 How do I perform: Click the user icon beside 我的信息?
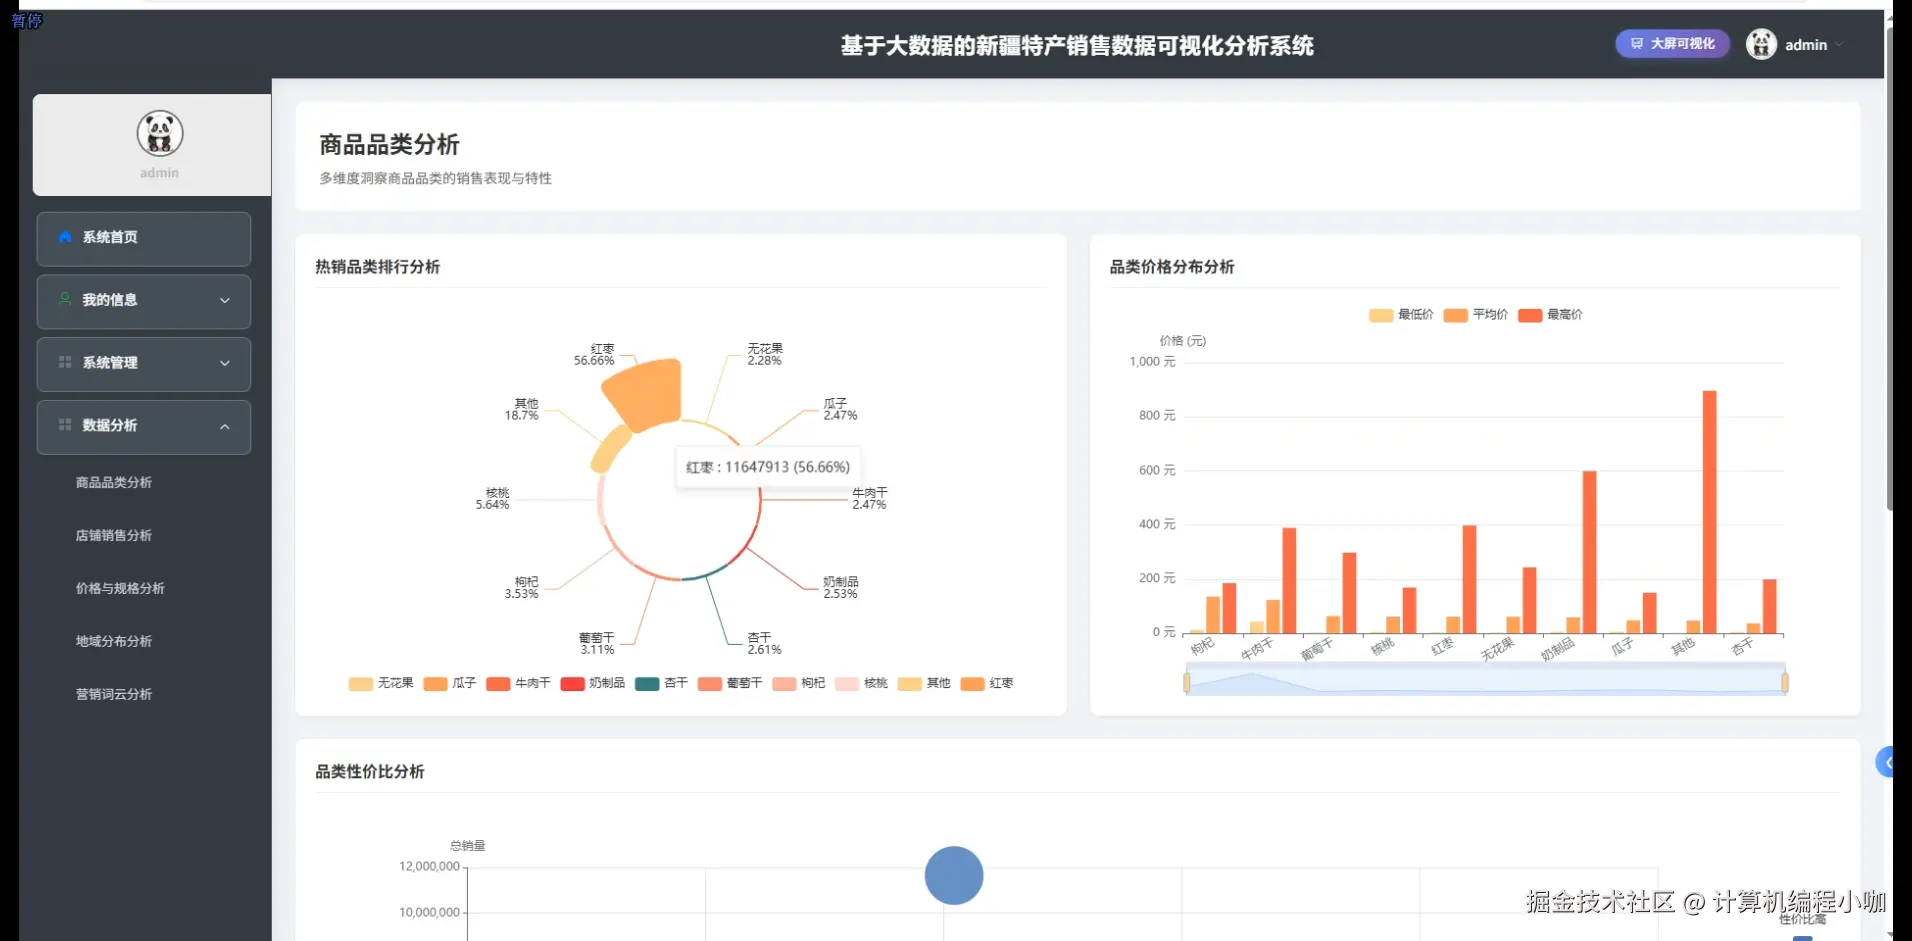[x=65, y=299]
